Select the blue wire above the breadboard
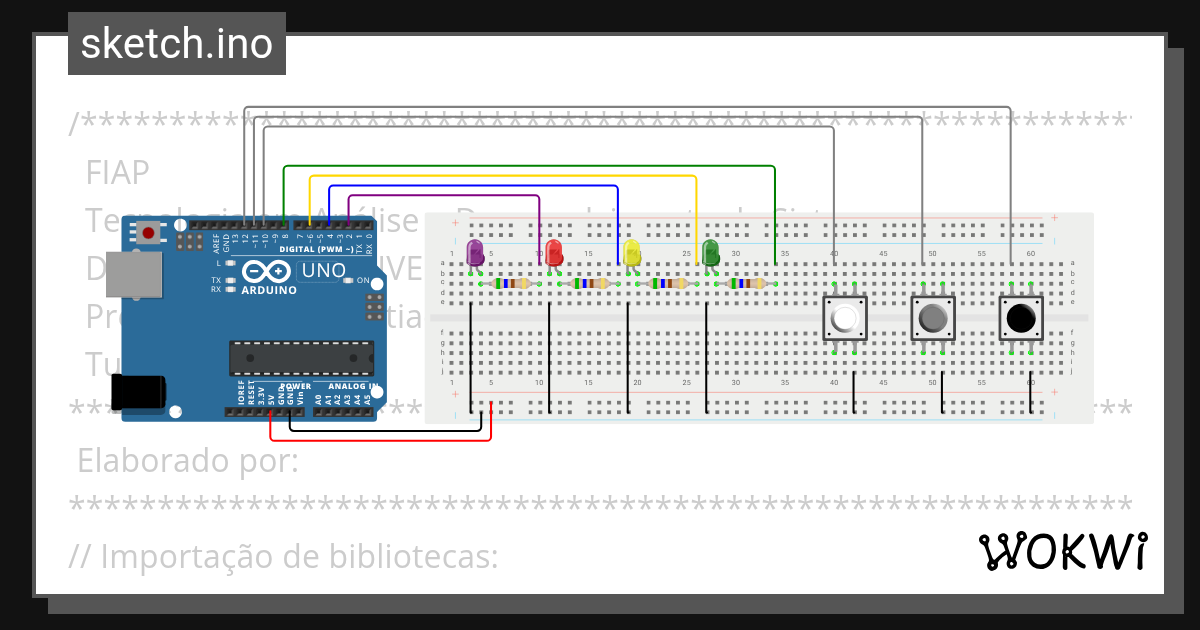The width and height of the screenshot is (1200, 630). [473, 187]
